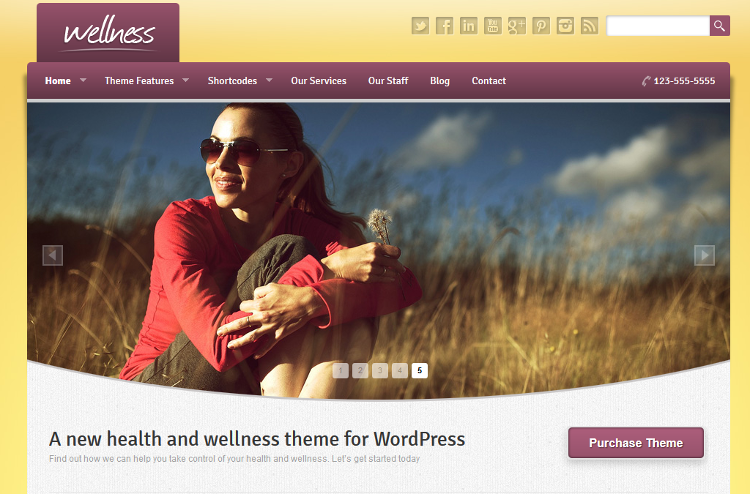Expand the Theme Features dropdown arrow
The width and height of the screenshot is (750, 494).
pyautogui.click(x=186, y=80)
